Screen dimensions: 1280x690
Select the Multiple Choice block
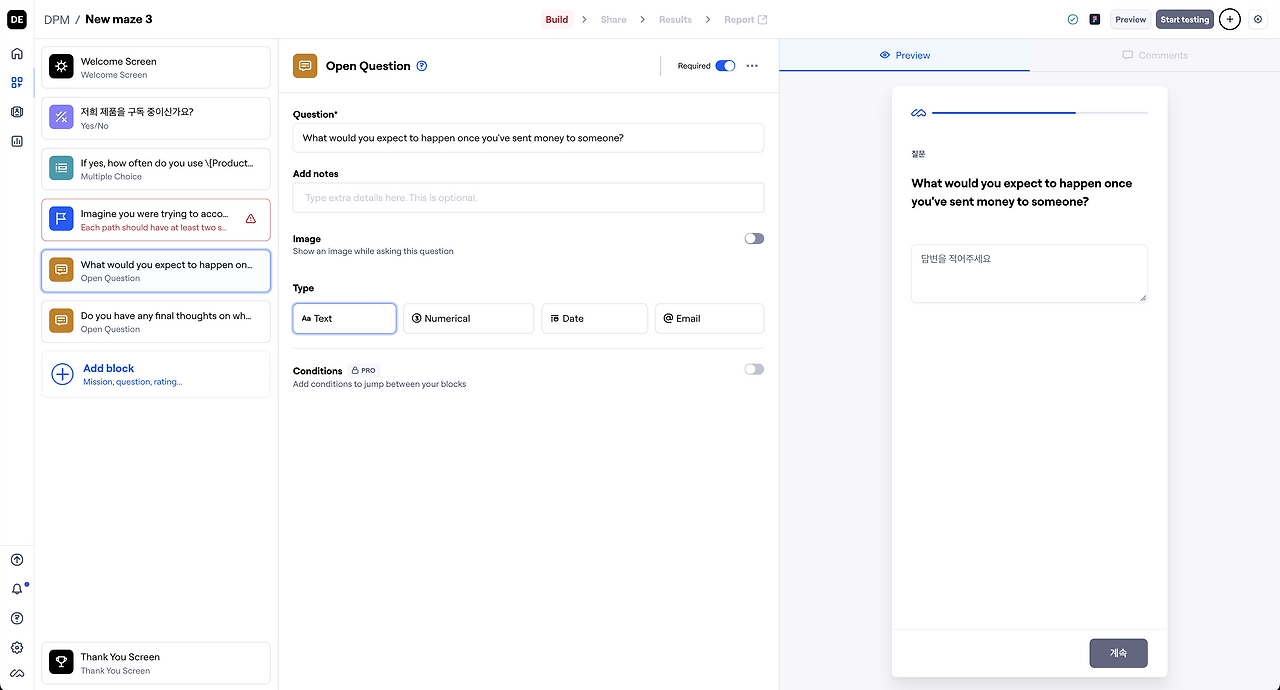point(156,169)
